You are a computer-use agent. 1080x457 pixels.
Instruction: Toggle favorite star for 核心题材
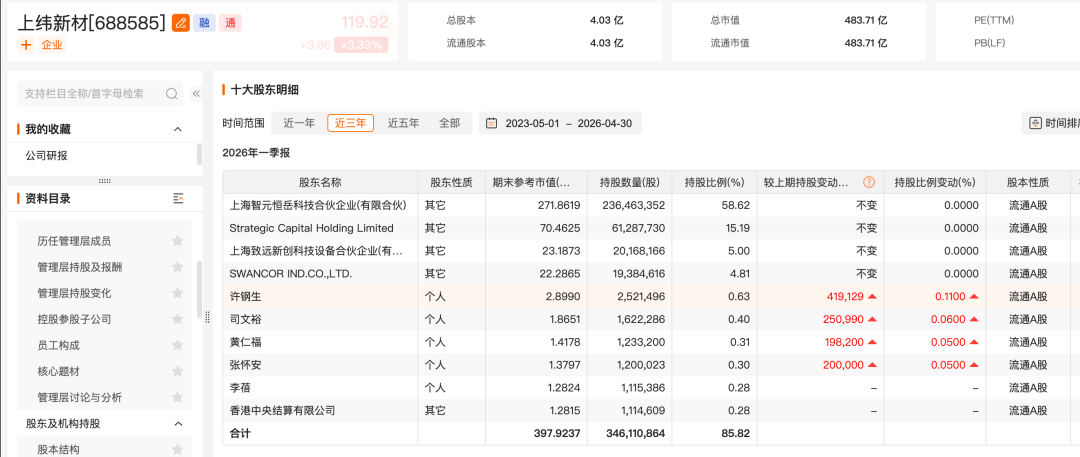[x=177, y=371]
